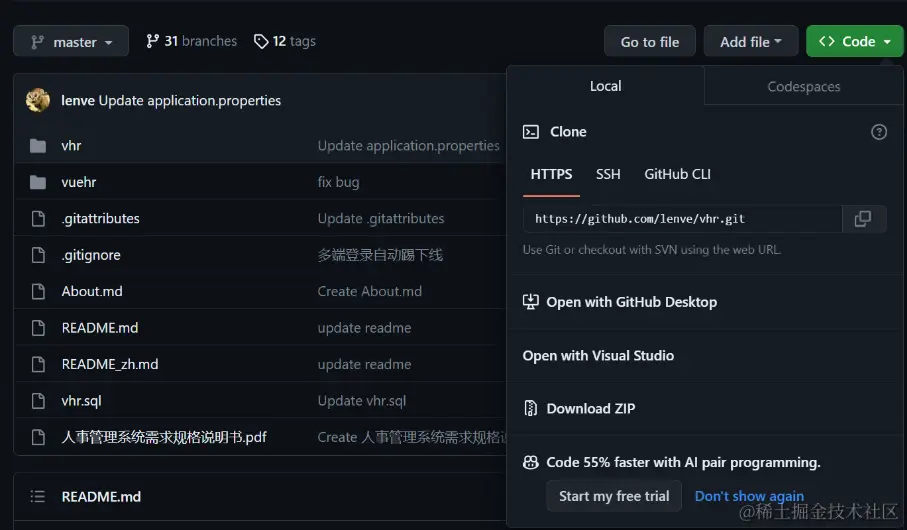Click the git branch icon beside master
The width and height of the screenshot is (907, 530).
(x=38, y=42)
